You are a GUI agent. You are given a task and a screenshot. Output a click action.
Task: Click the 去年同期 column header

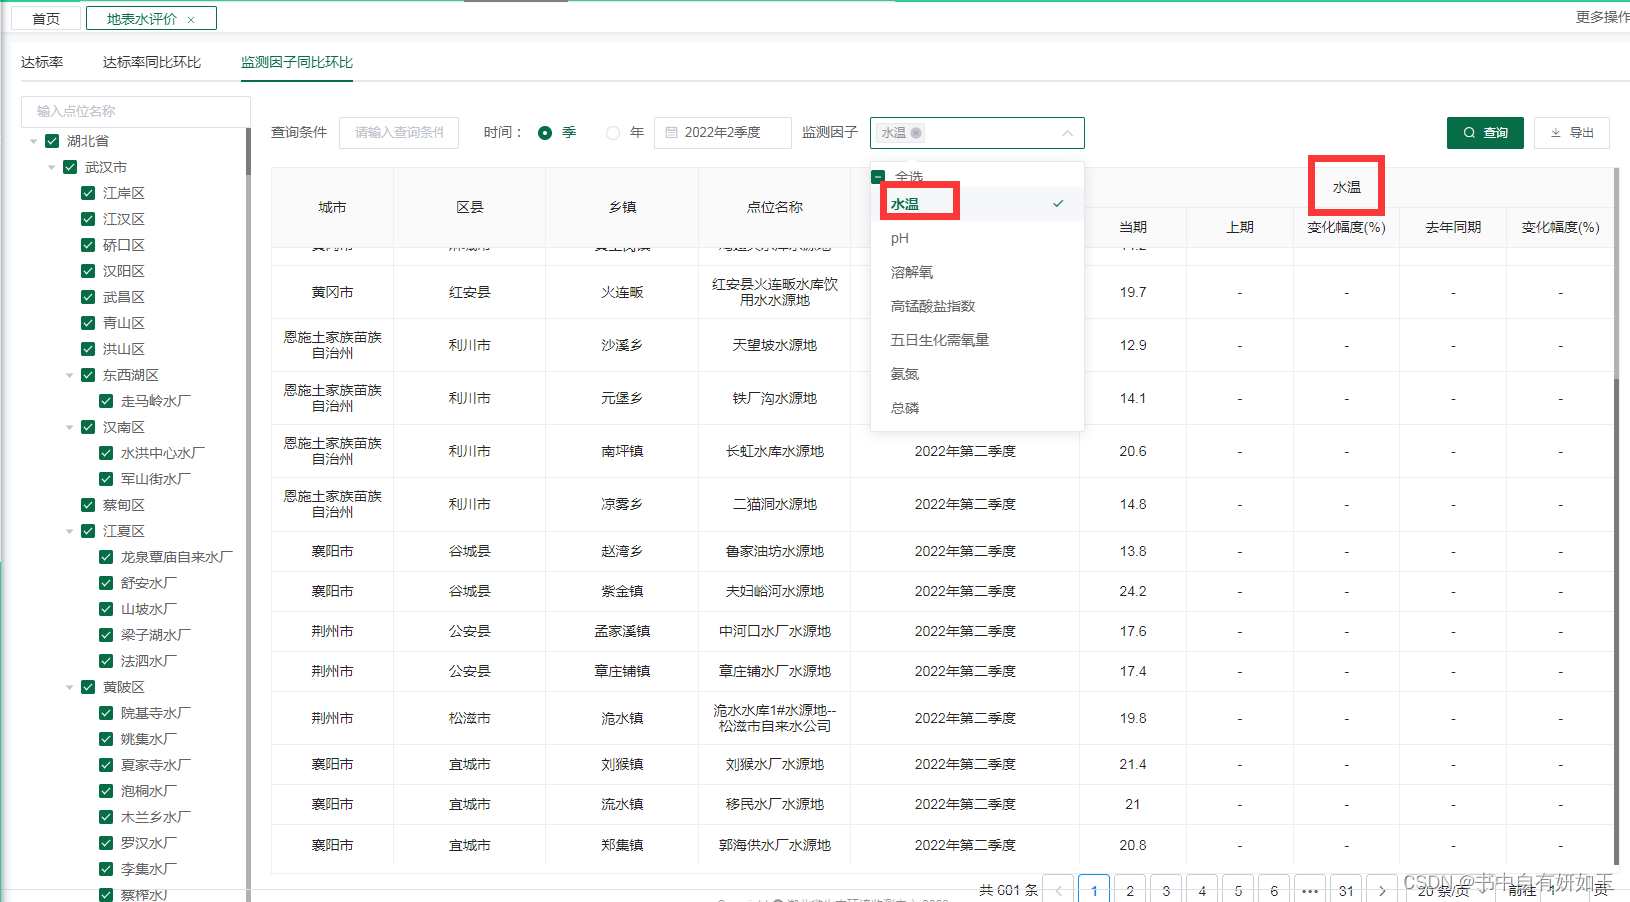[1453, 227]
